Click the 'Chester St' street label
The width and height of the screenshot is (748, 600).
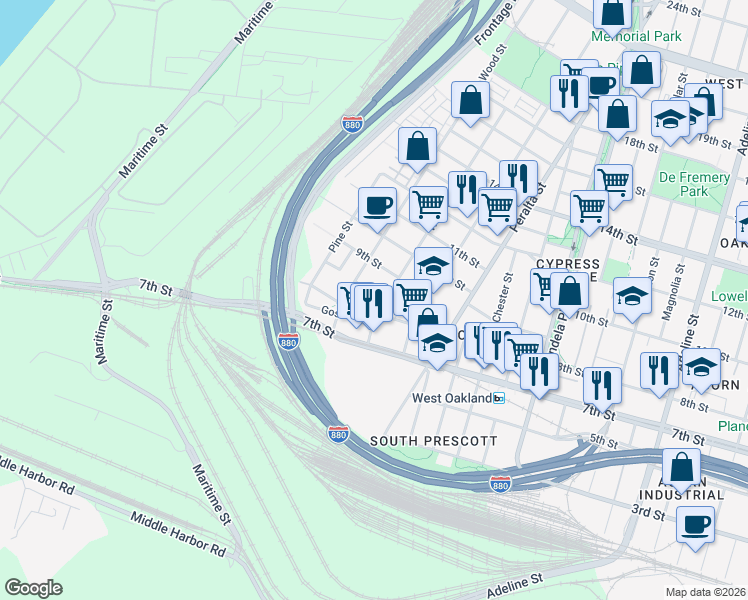pyautogui.click(x=503, y=298)
